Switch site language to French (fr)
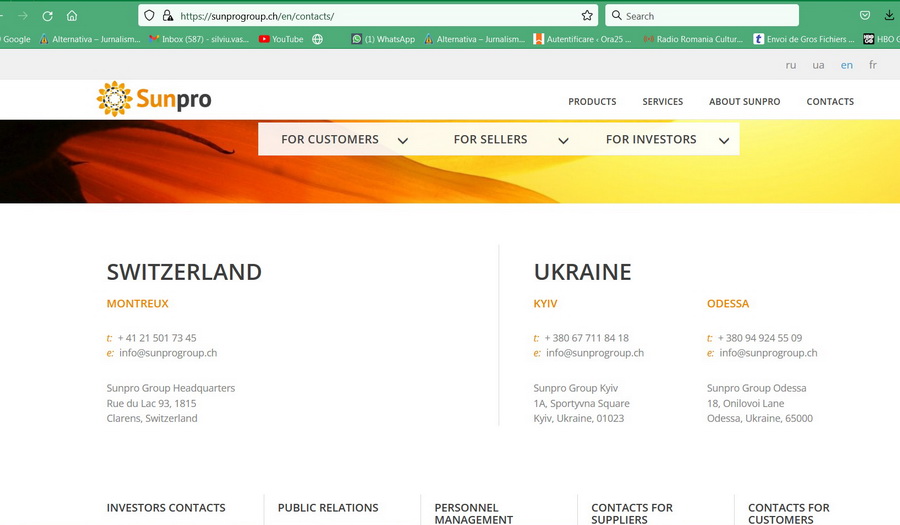900x525 pixels. click(872, 65)
